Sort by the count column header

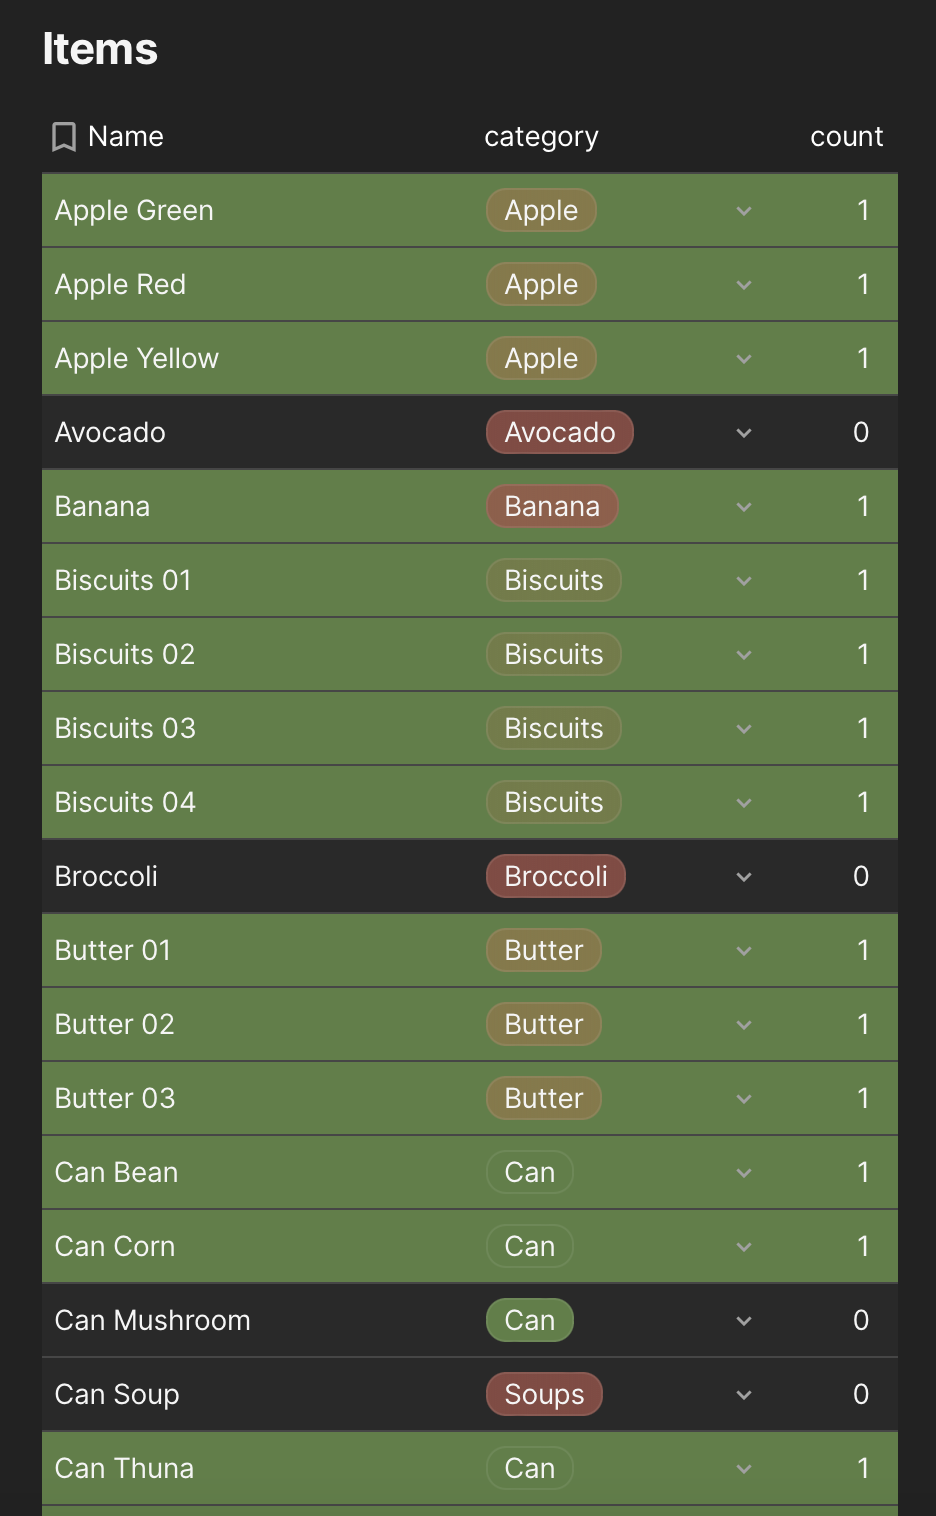point(847,137)
